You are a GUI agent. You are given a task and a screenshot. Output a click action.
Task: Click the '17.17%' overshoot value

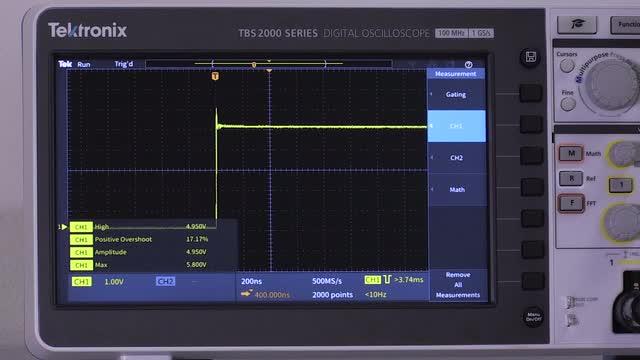tap(197, 239)
